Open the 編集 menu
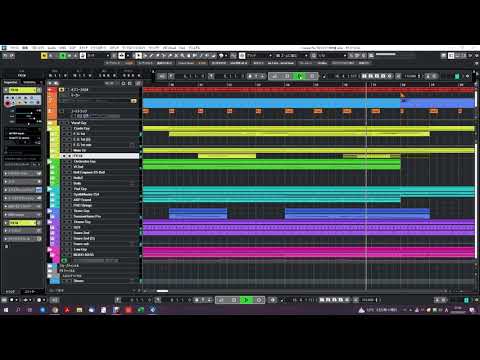Screen dimensions: 480x360 point(25,48)
